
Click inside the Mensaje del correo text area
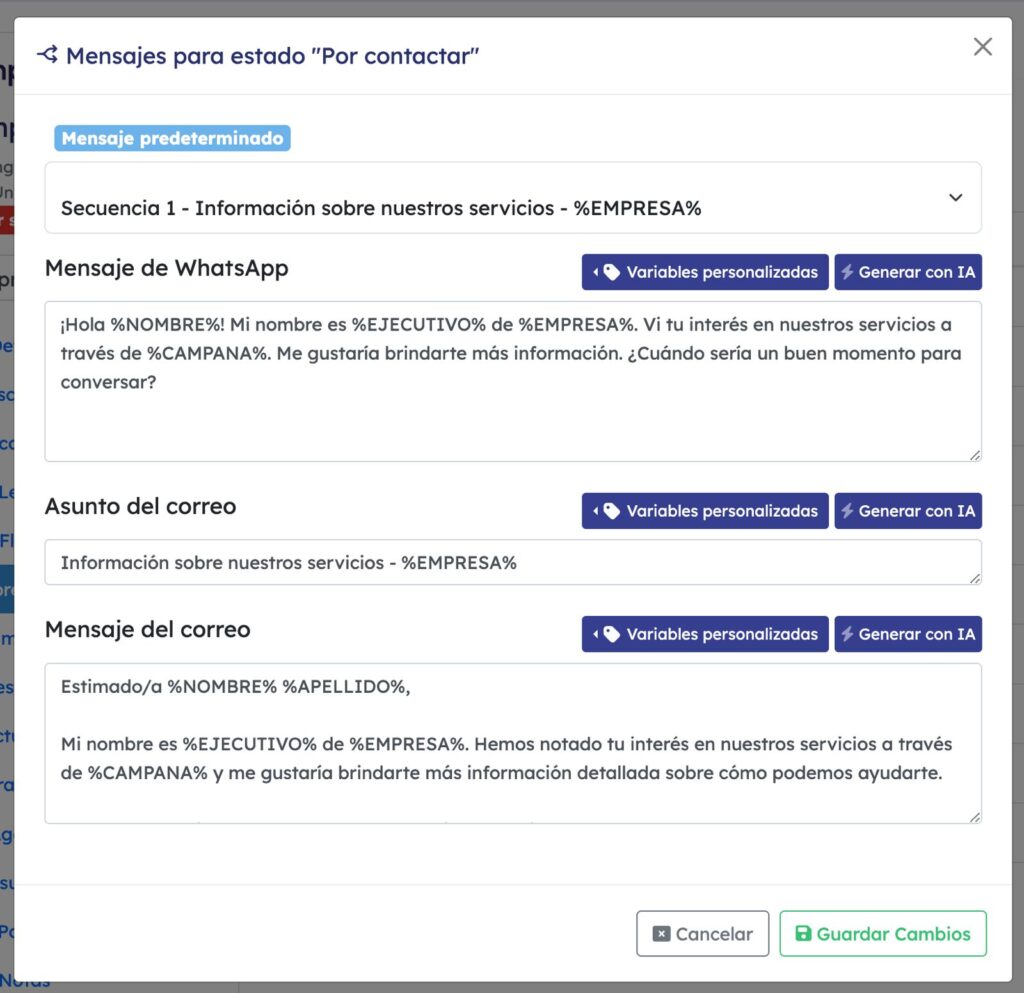[513, 743]
